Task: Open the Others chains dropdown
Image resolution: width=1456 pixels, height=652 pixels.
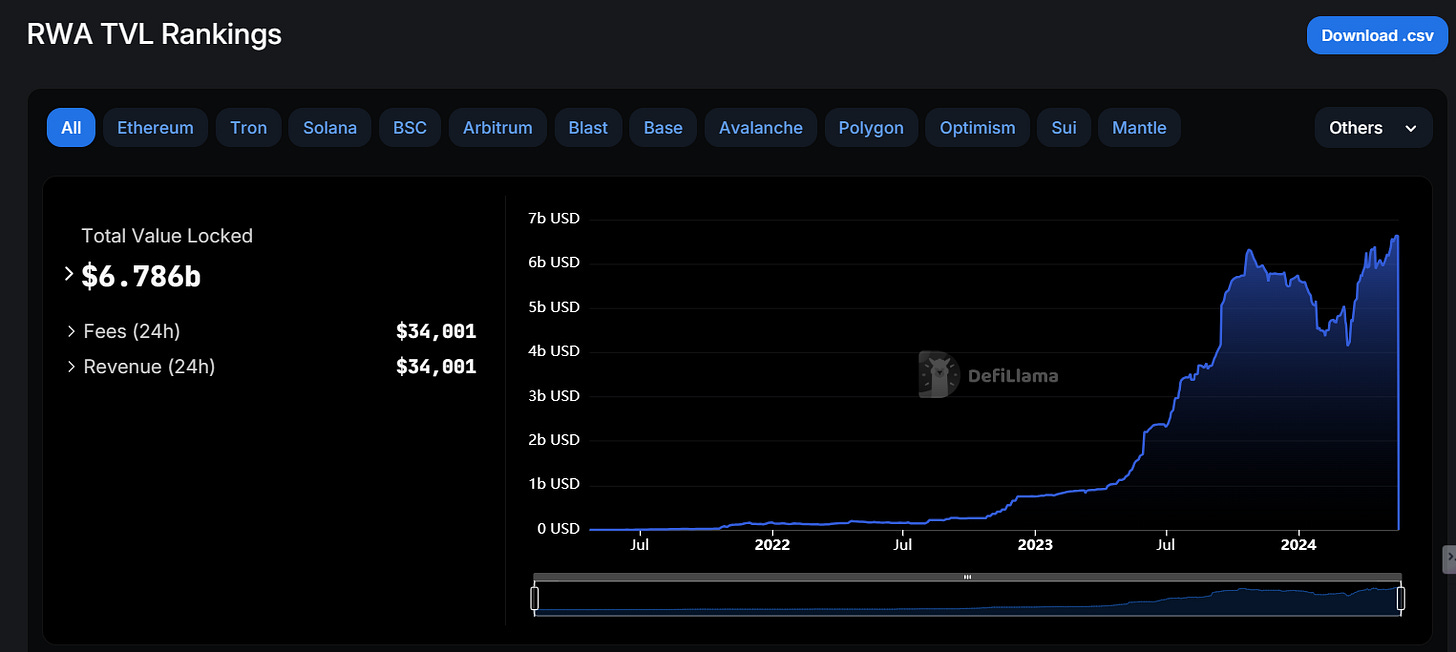Action: coord(1373,128)
